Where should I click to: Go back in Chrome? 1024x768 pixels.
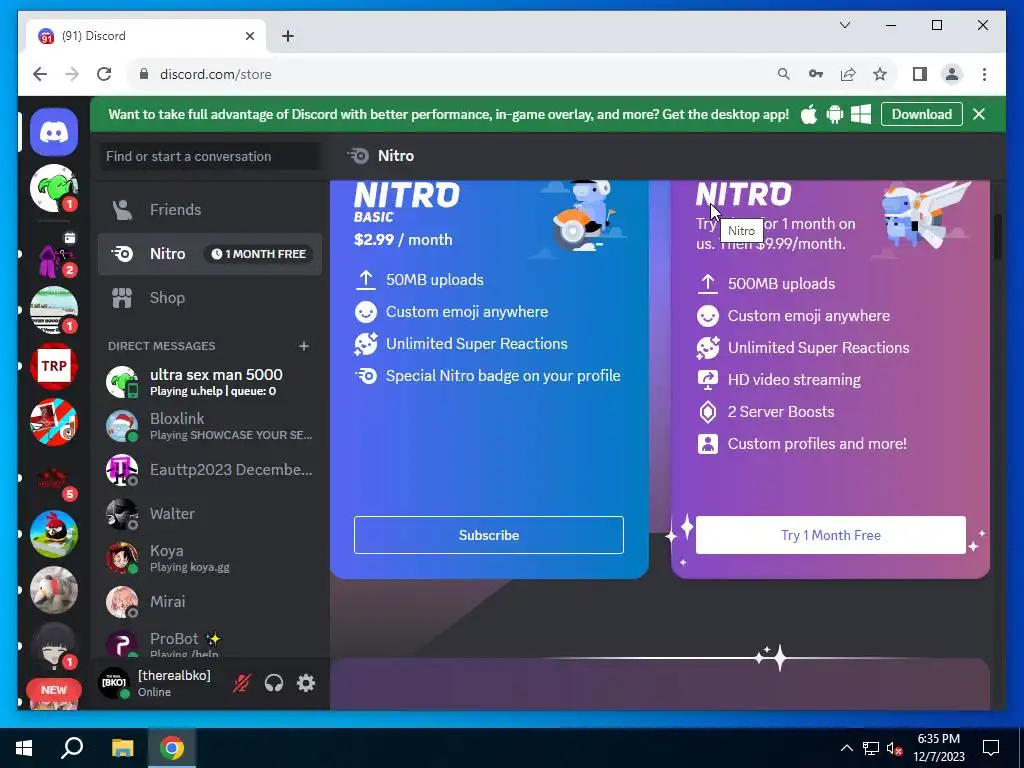(x=40, y=74)
